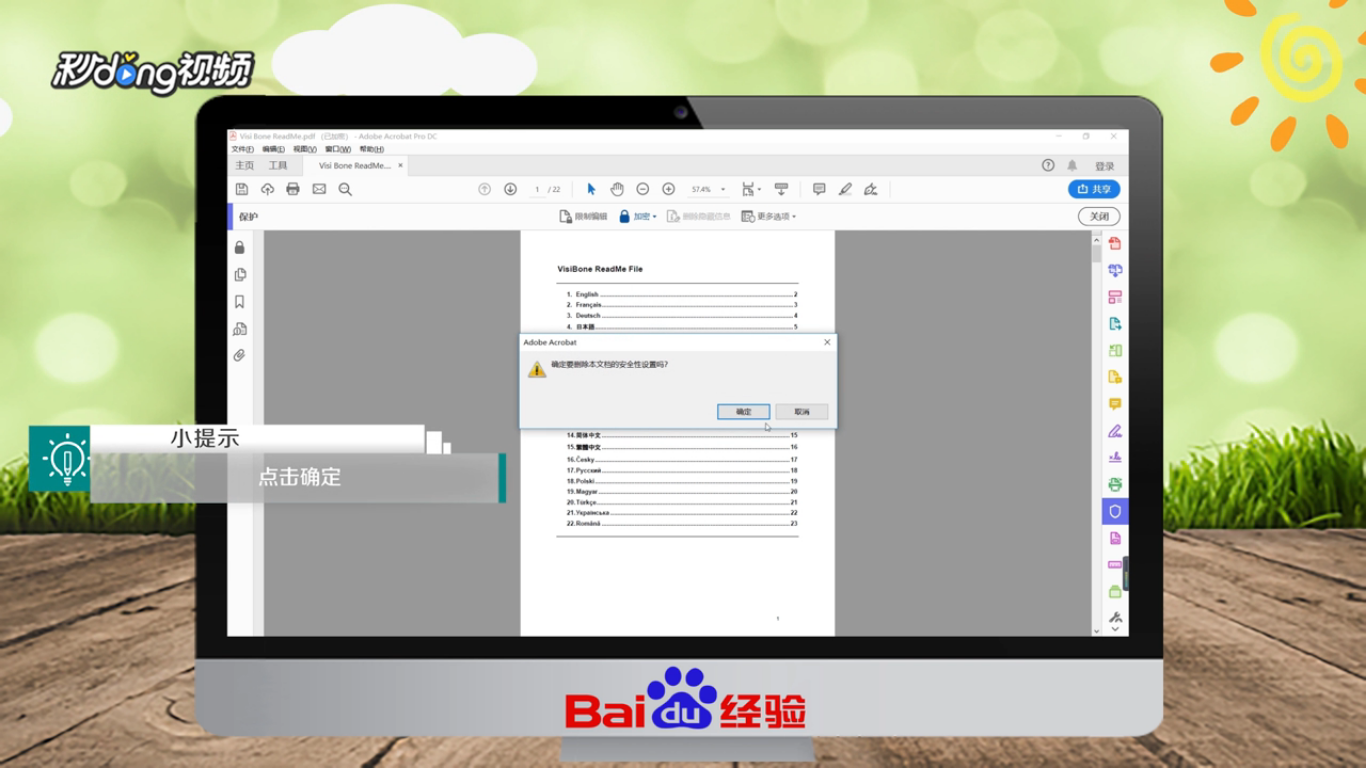
Task: Close the Visi Bone ReadMe document tab
Action: (x=401, y=165)
